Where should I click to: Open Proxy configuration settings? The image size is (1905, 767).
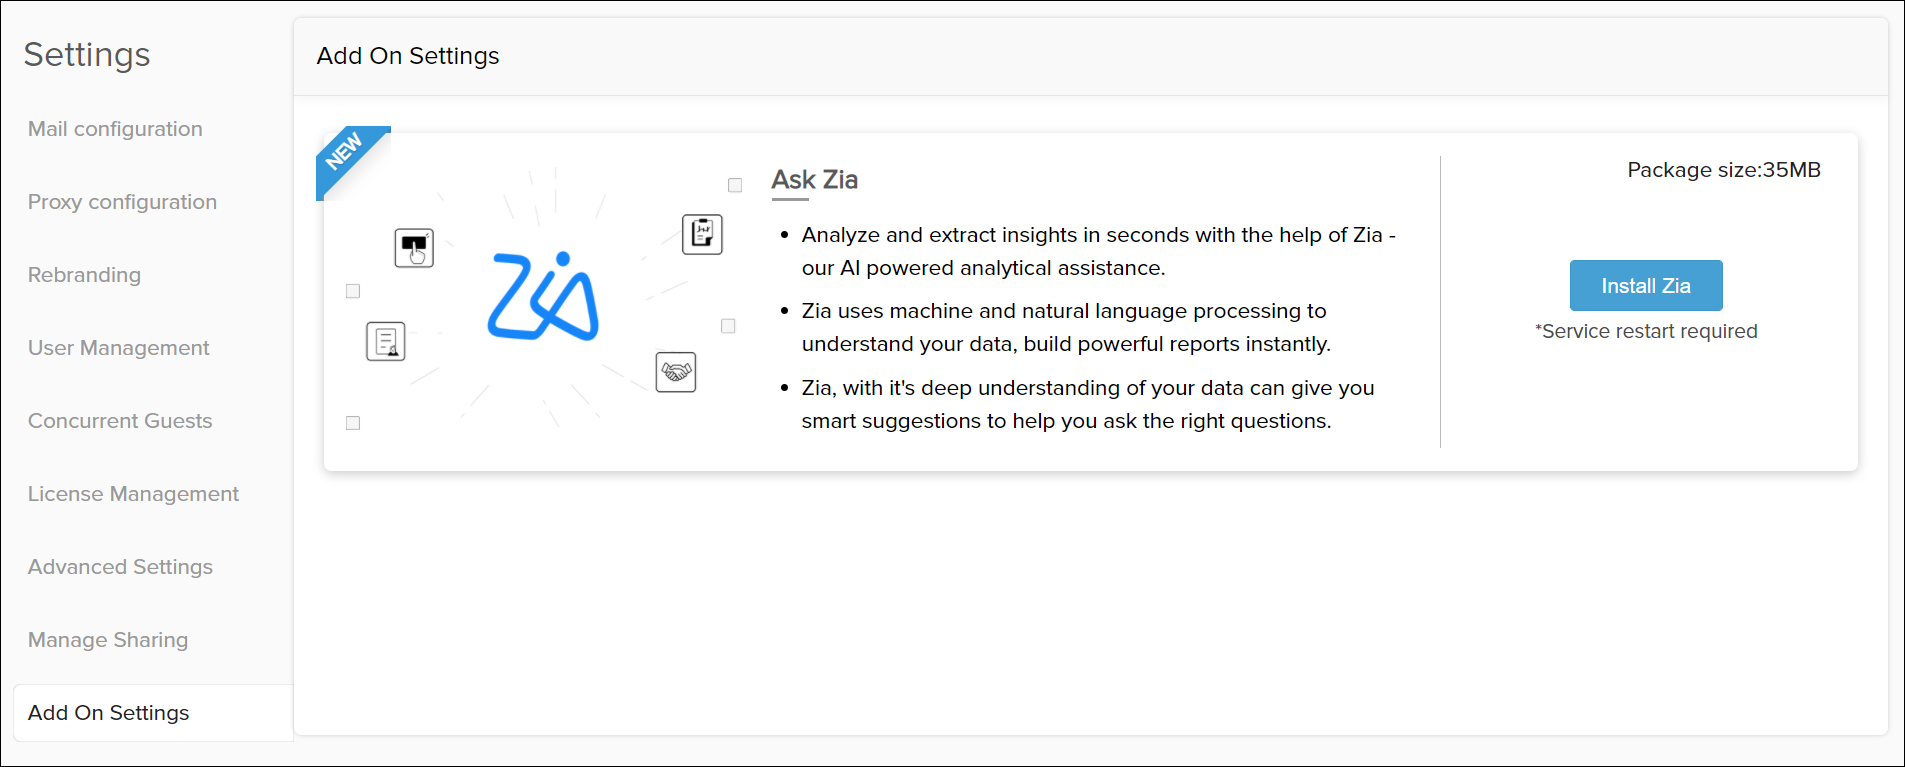click(122, 202)
